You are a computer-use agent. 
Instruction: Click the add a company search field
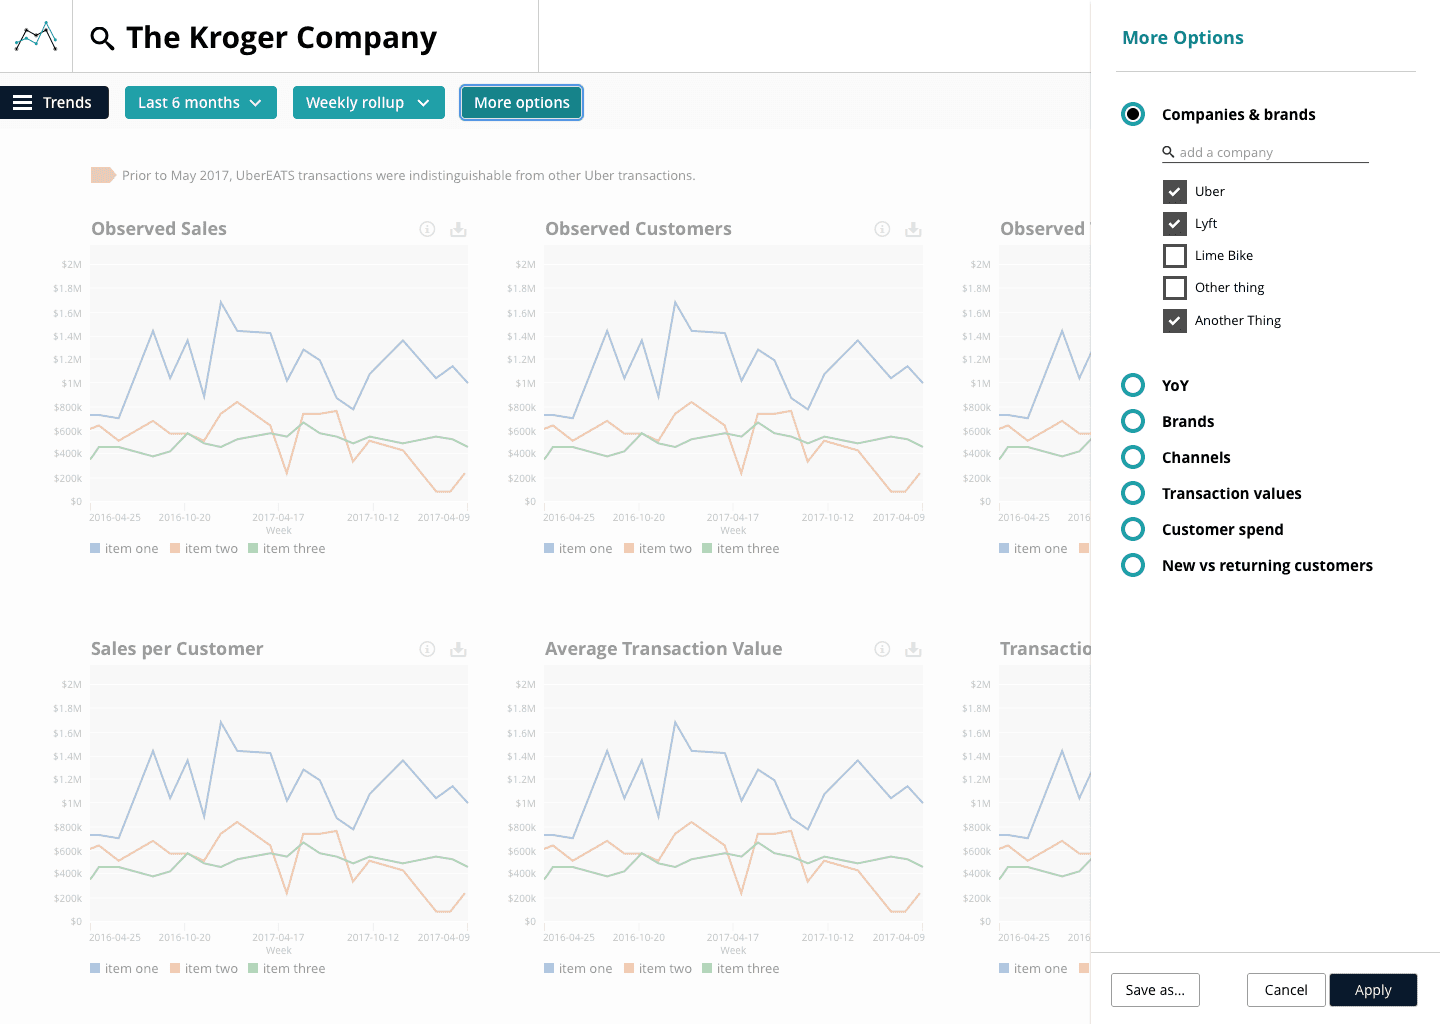point(1265,152)
